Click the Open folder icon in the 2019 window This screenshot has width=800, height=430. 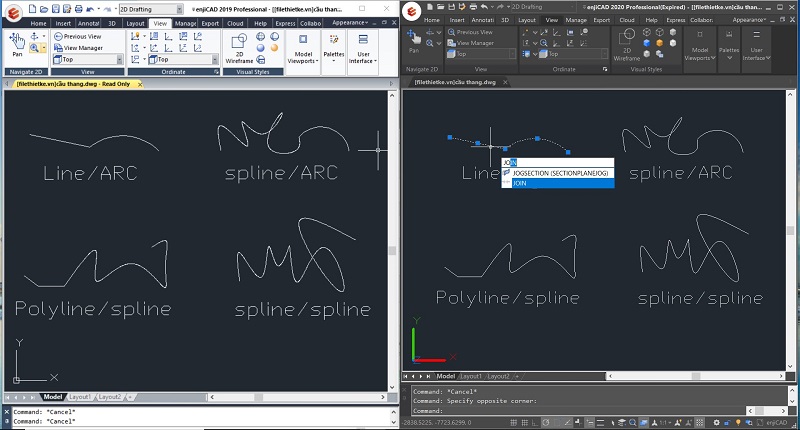point(44,9)
